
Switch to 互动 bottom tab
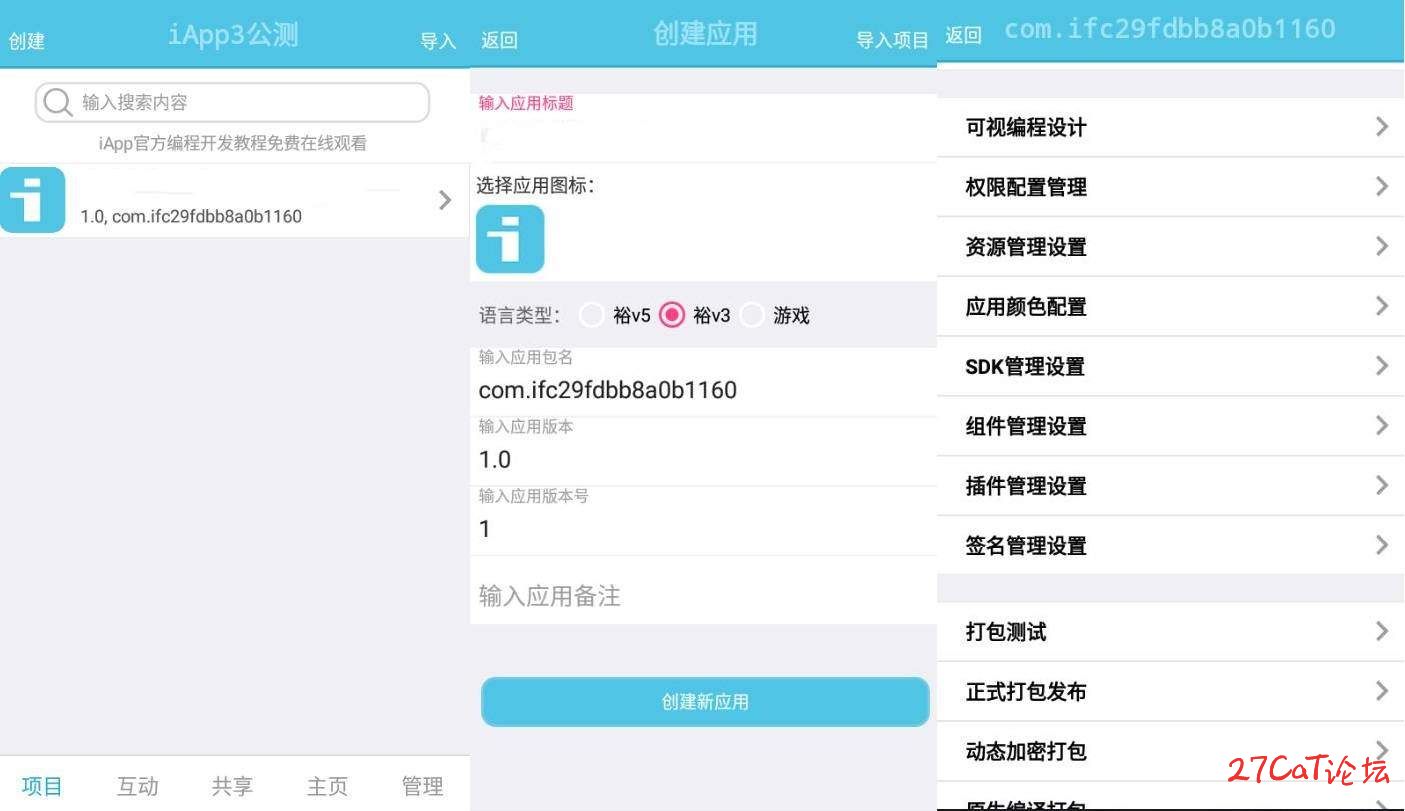[x=138, y=786]
